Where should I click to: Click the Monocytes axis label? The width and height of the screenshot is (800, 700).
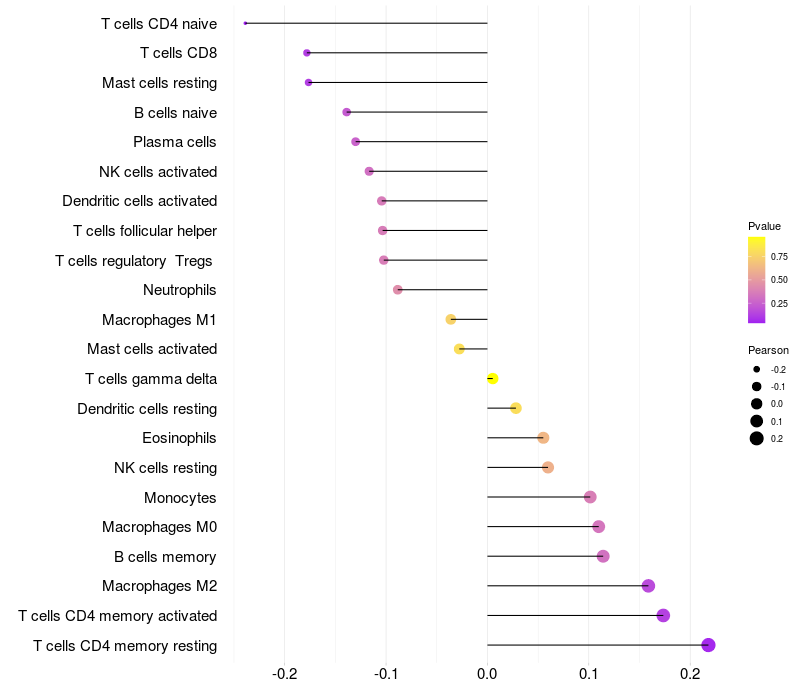(180, 498)
